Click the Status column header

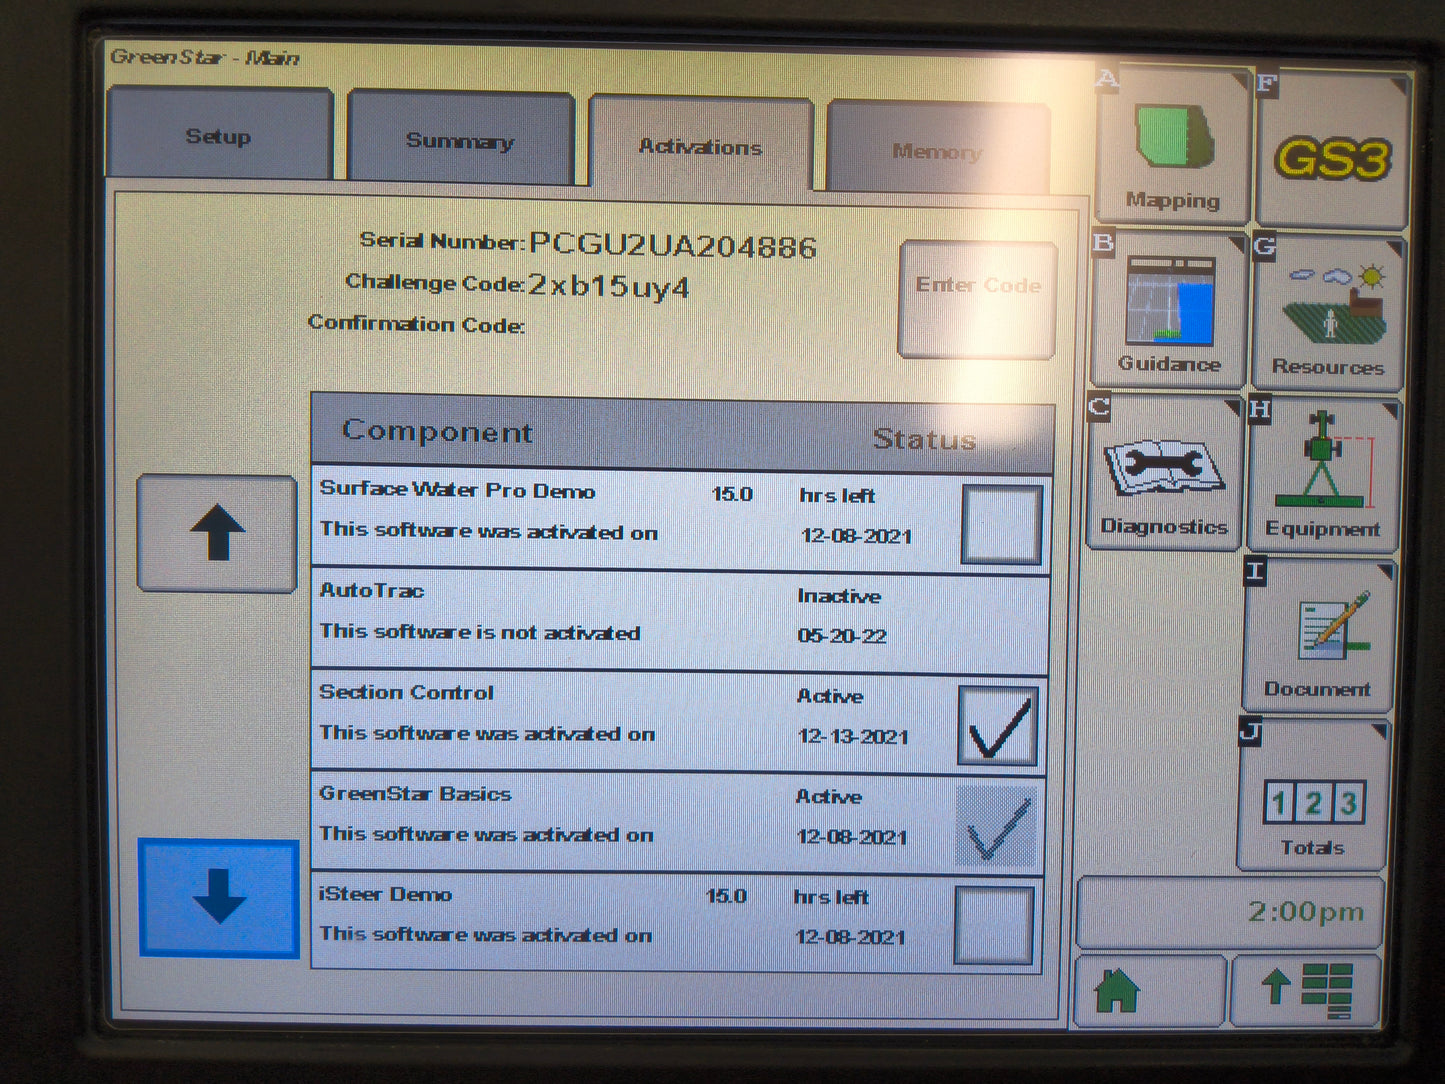[x=924, y=439]
